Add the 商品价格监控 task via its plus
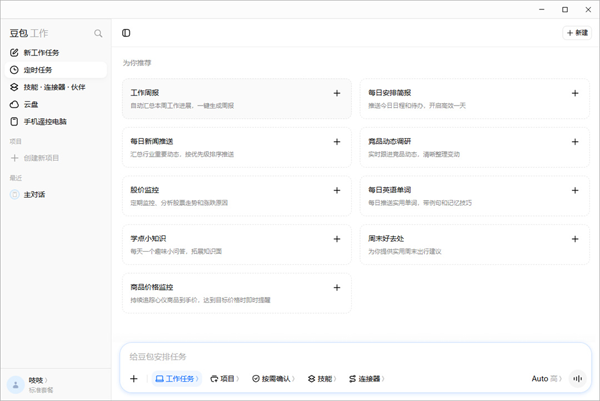 (337, 287)
